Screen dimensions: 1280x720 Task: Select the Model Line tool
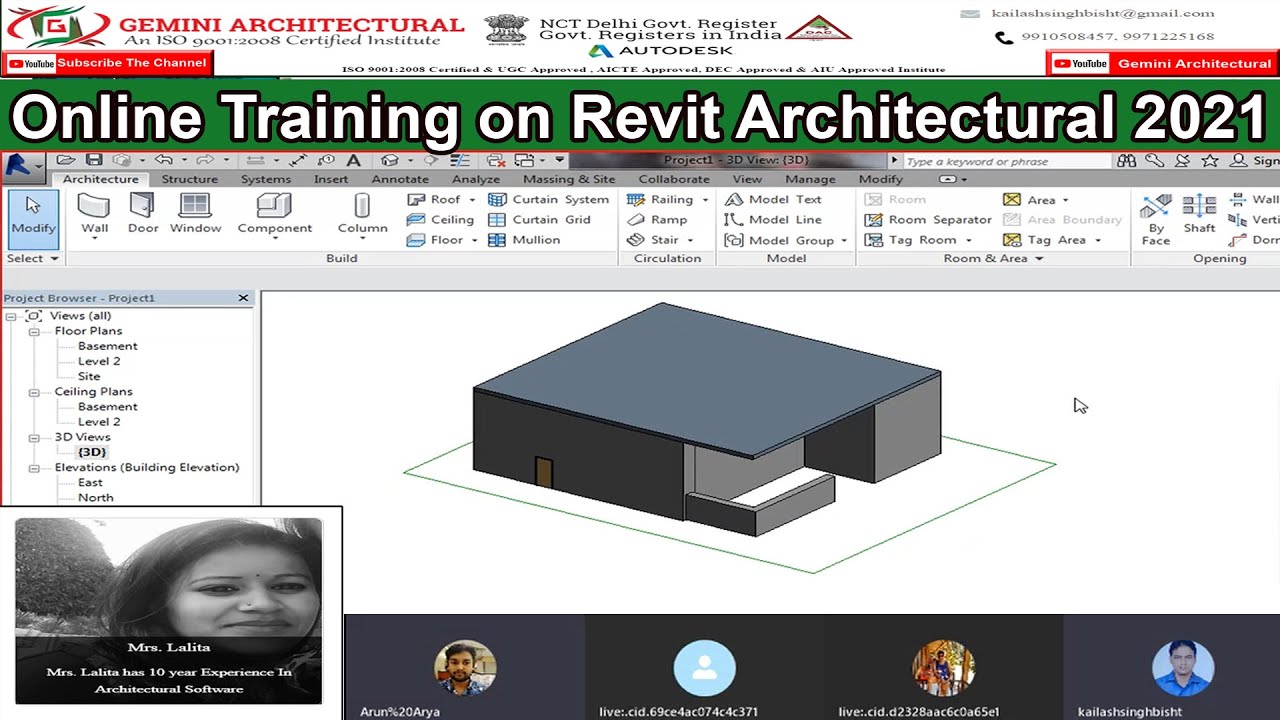773,219
